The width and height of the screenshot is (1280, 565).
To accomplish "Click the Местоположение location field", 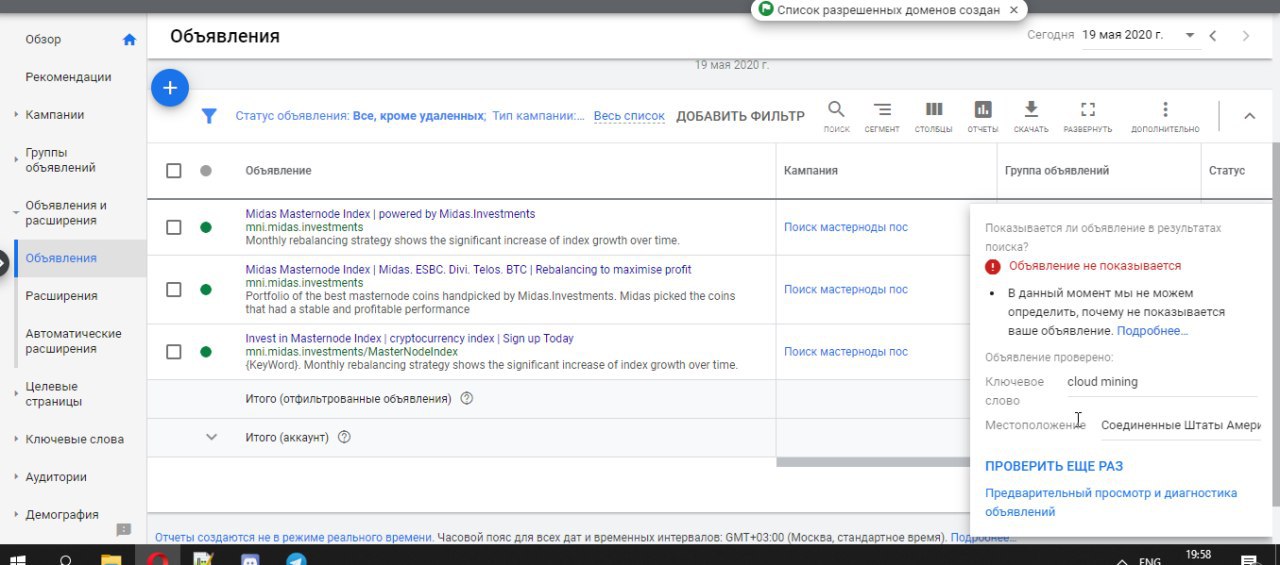I will [1180, 425].
